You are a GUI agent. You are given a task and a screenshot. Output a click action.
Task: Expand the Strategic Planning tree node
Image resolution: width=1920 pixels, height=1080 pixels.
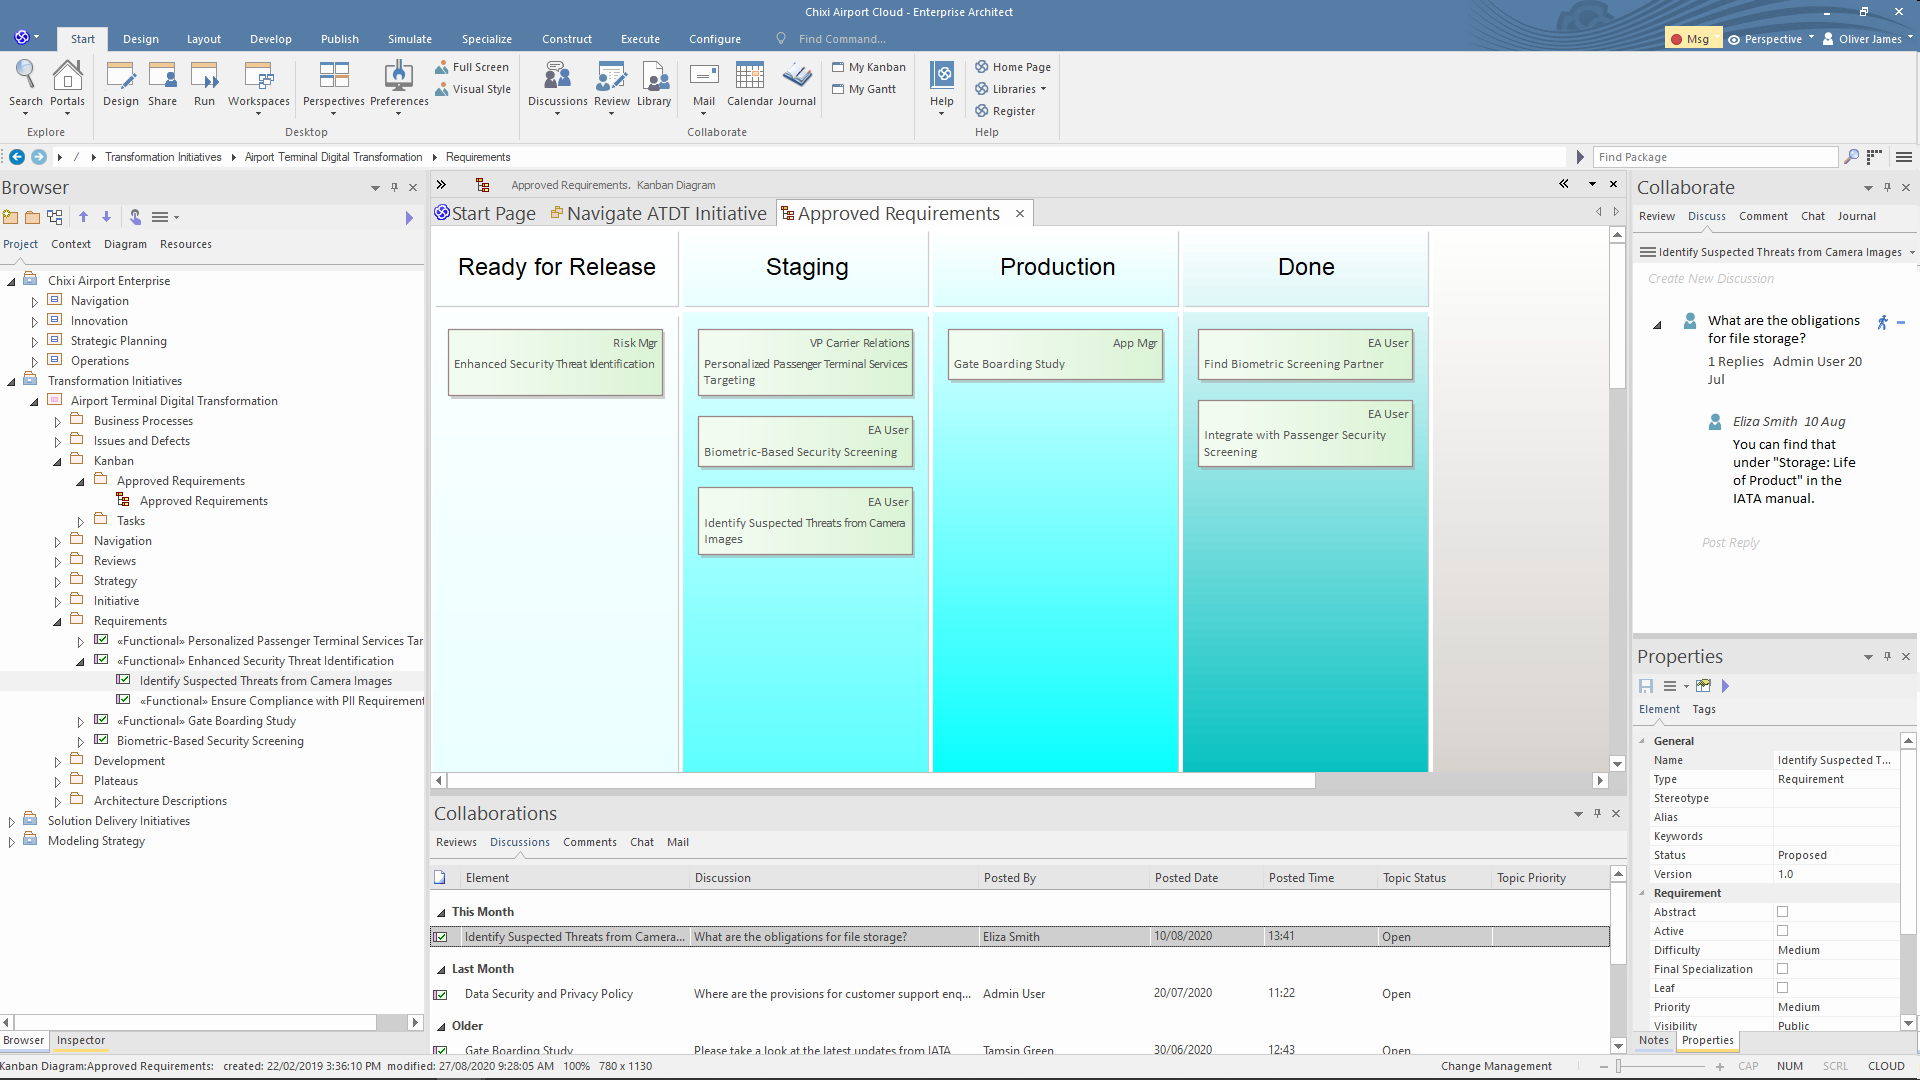click(34, 342)
